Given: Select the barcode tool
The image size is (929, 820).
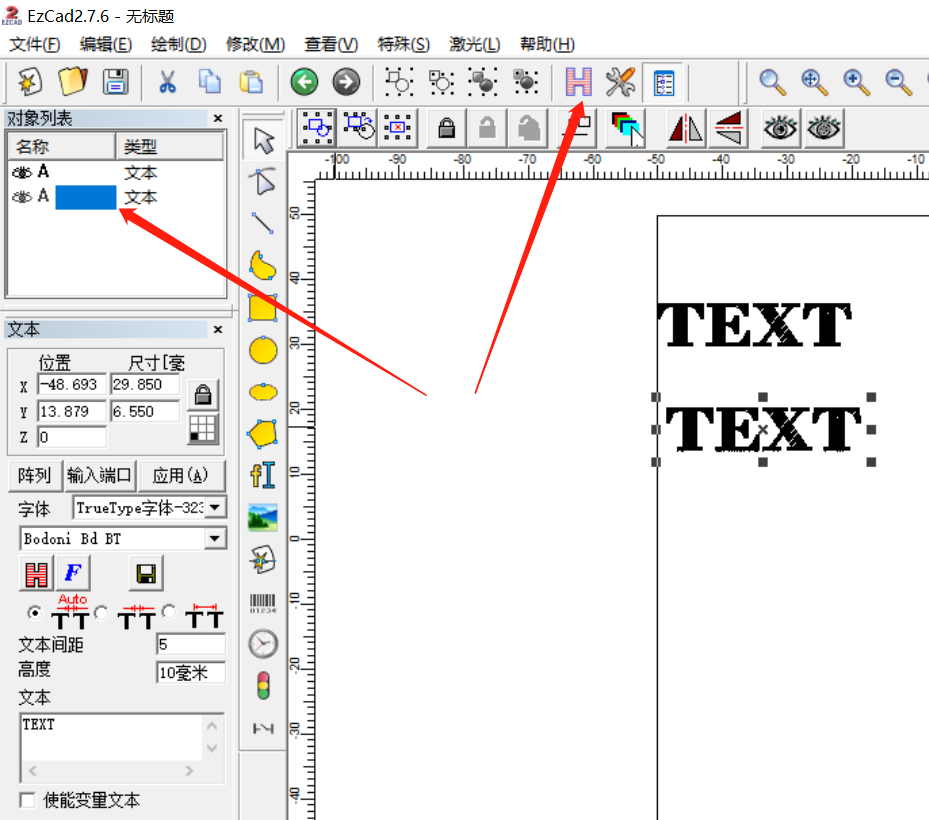Looking at the screenshot, I should coord(263,603).
